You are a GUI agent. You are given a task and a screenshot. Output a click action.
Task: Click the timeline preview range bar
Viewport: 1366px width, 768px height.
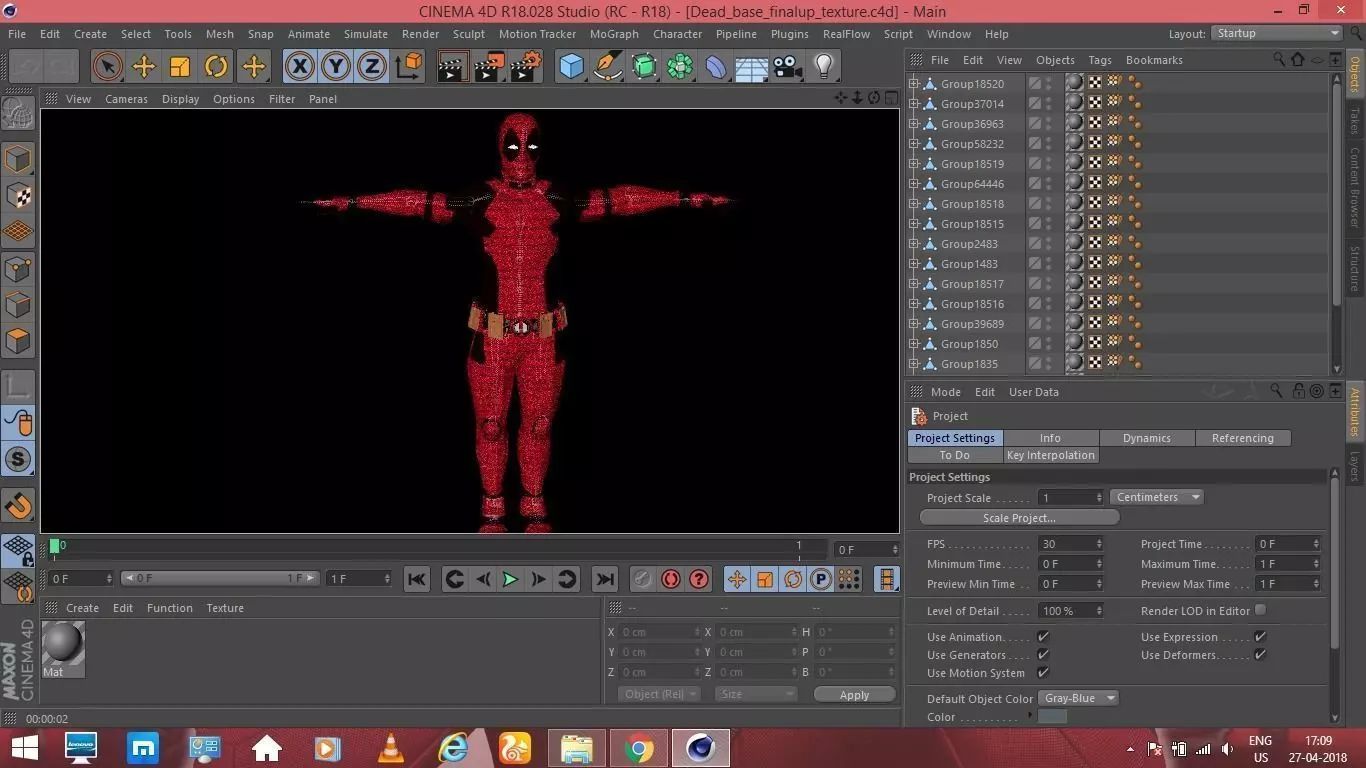[x=220, y=578]
